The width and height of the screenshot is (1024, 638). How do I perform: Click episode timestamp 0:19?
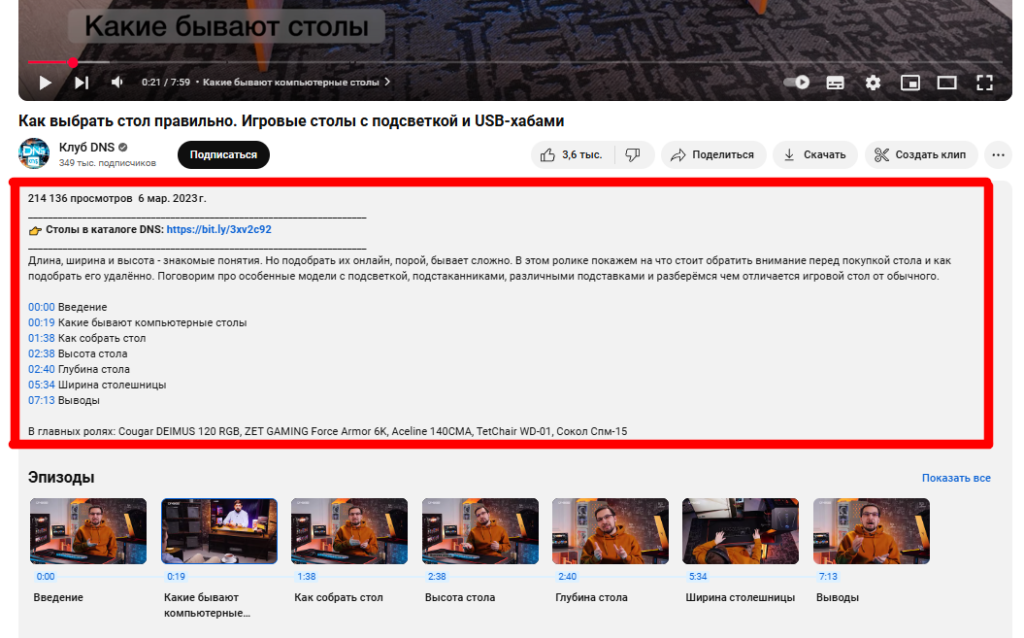coord(176,577)
